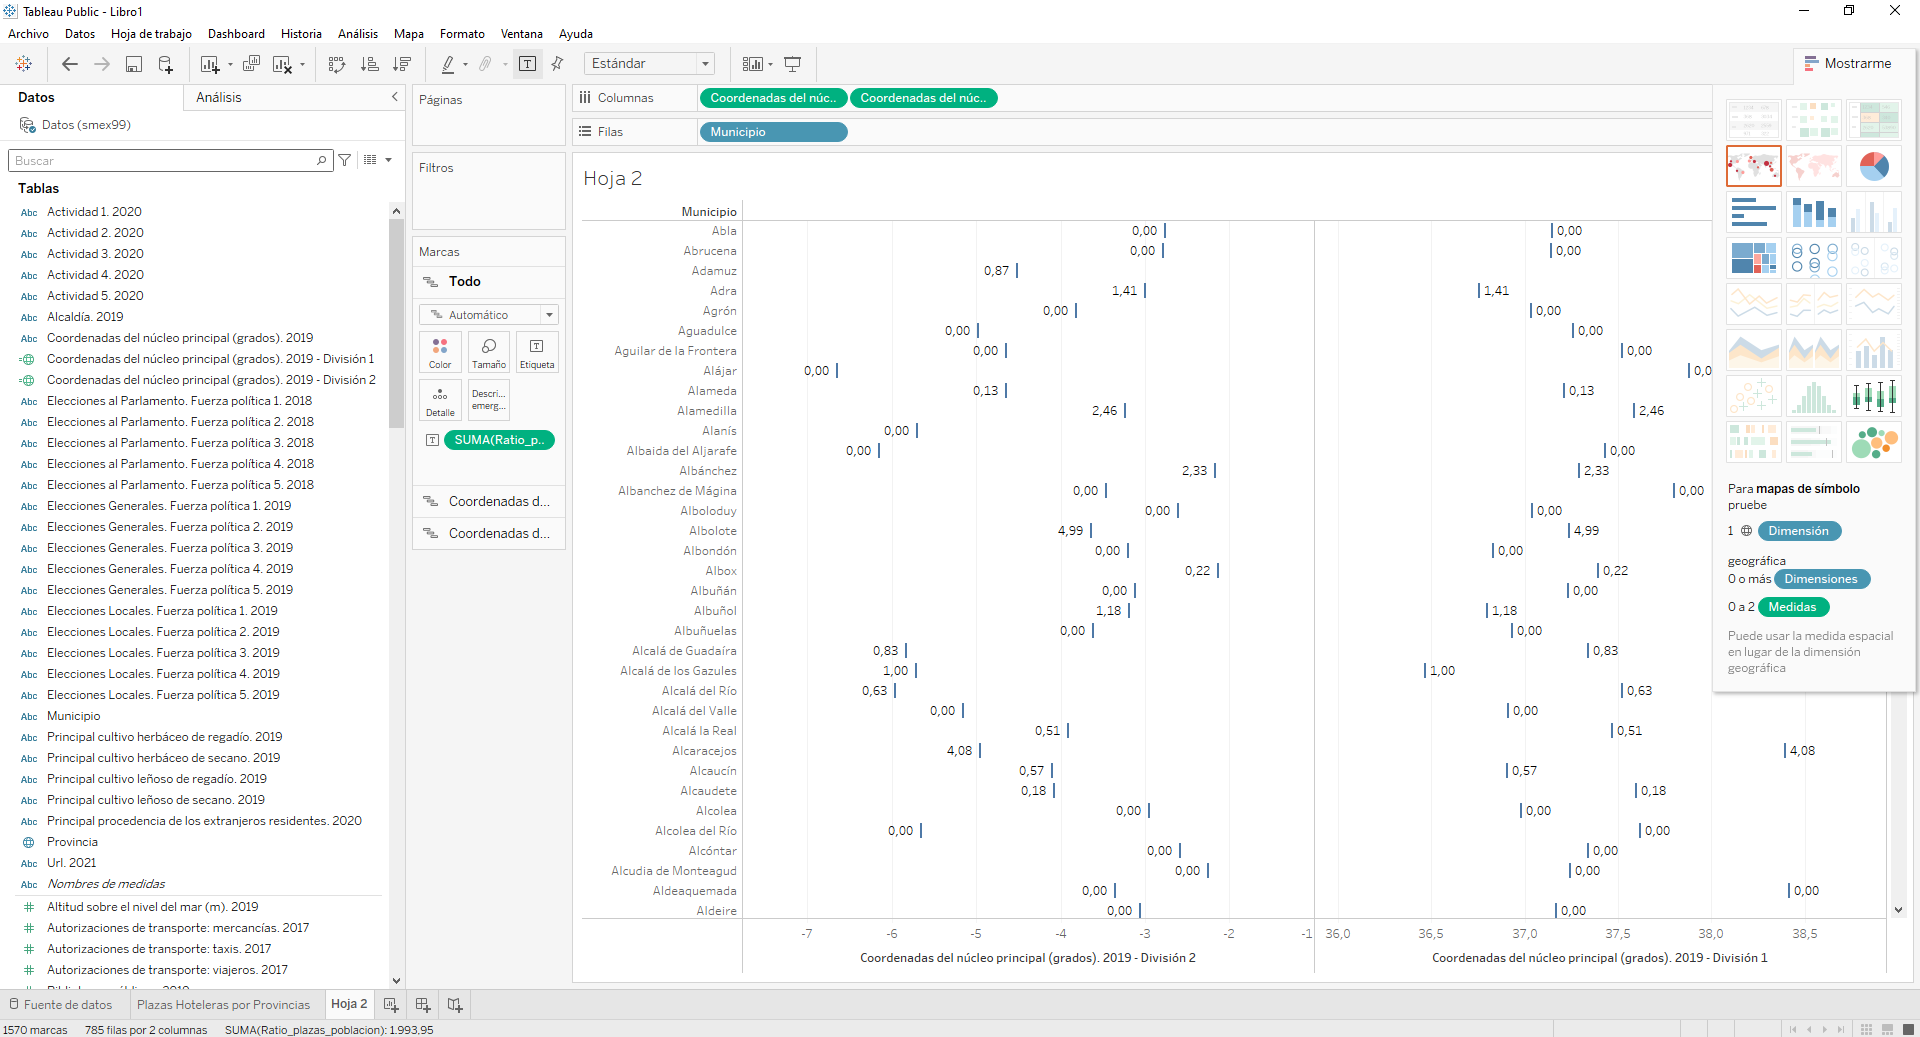Click inside the Buscar search field
The width and height of the screenshot is (1920, 1037).
tap(165, 160)
